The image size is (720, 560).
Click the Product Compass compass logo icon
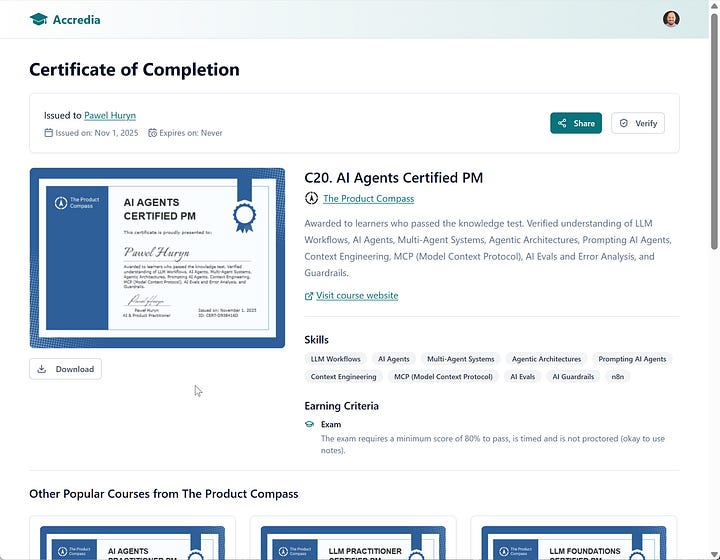[x=311, y=198]
